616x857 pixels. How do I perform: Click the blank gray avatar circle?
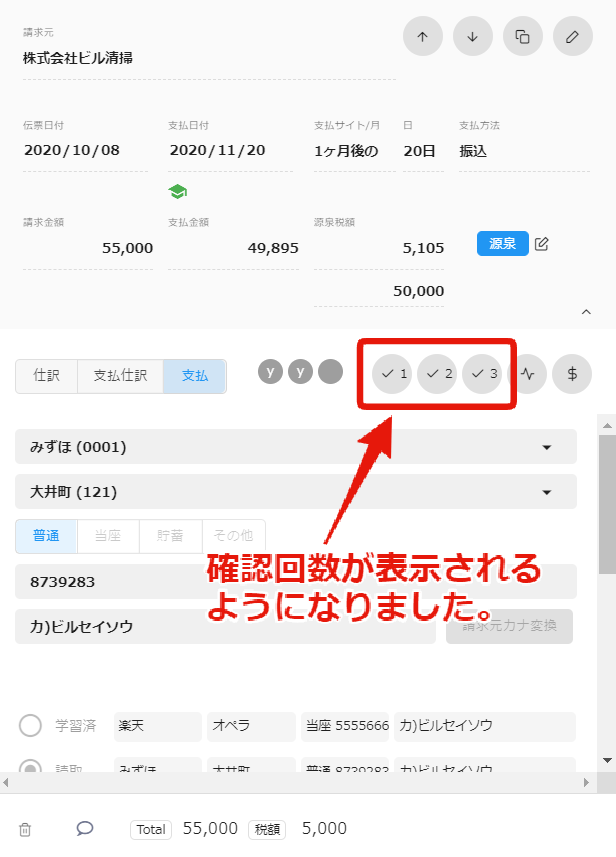(x=330, y=372)
